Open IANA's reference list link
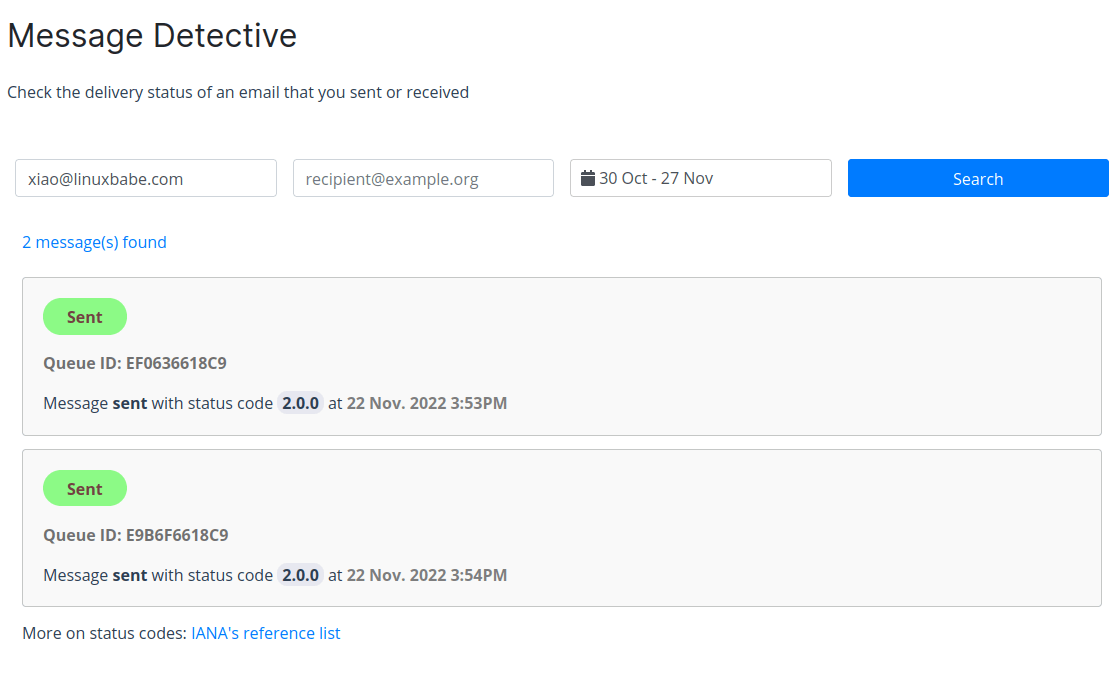Image resolution: width=1112 pixels, height=673 pixels. pyautogui.click(x=266, y=633)
